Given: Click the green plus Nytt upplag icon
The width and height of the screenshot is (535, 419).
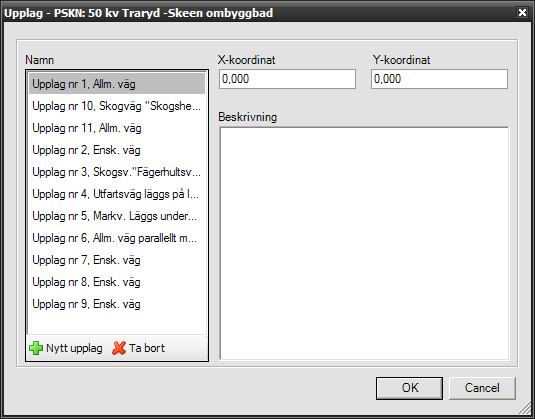Looking at the screenshot, I should (x=36, y=348).
